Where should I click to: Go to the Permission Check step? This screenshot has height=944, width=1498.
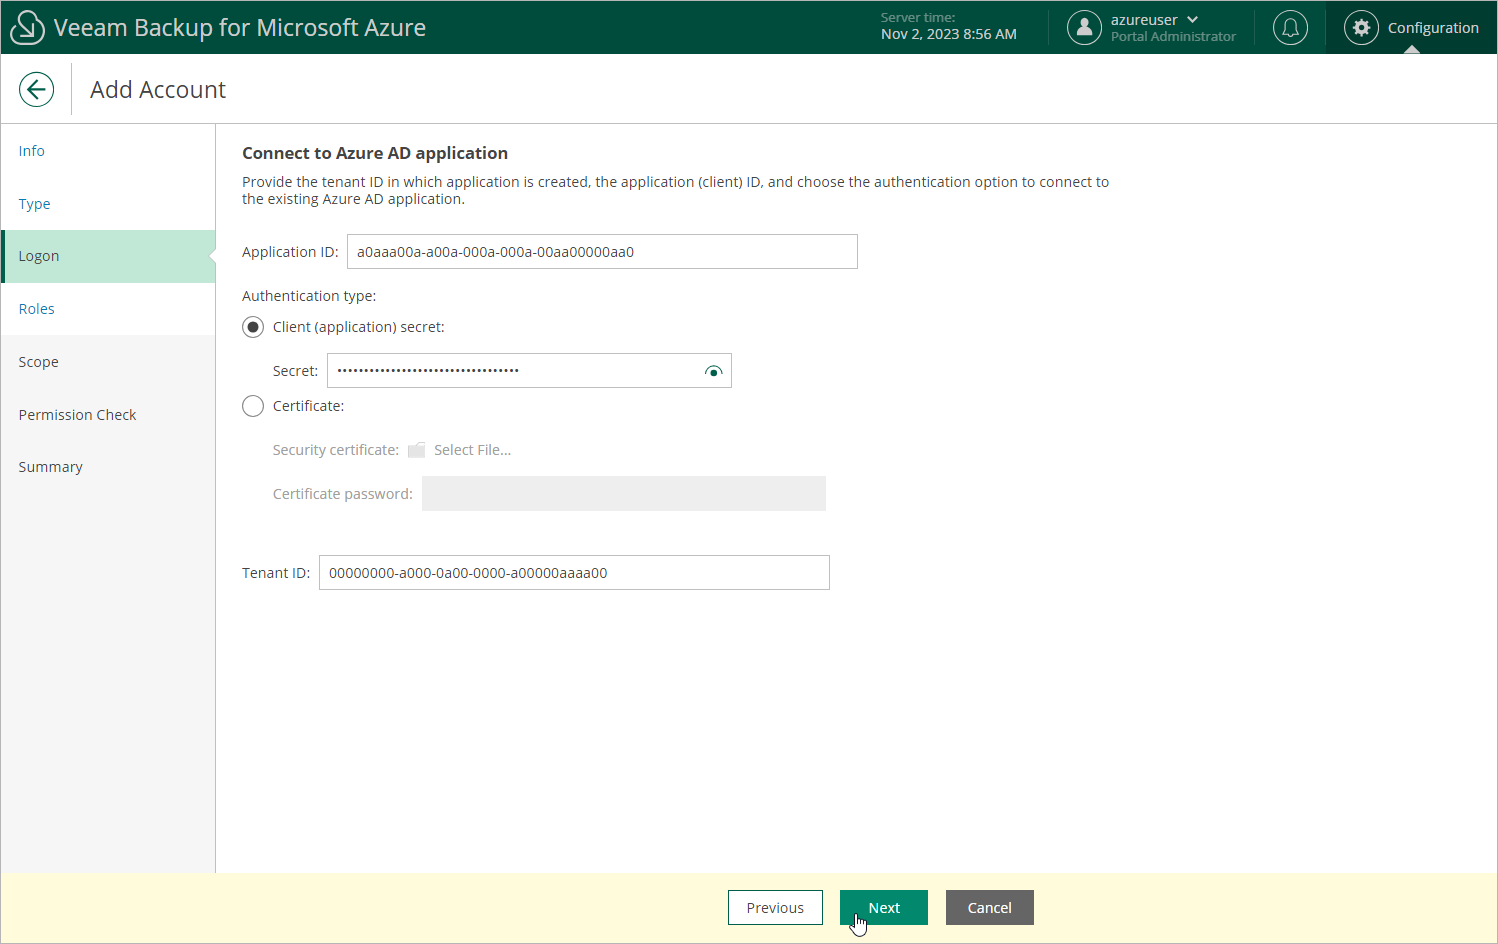point(108,415)
